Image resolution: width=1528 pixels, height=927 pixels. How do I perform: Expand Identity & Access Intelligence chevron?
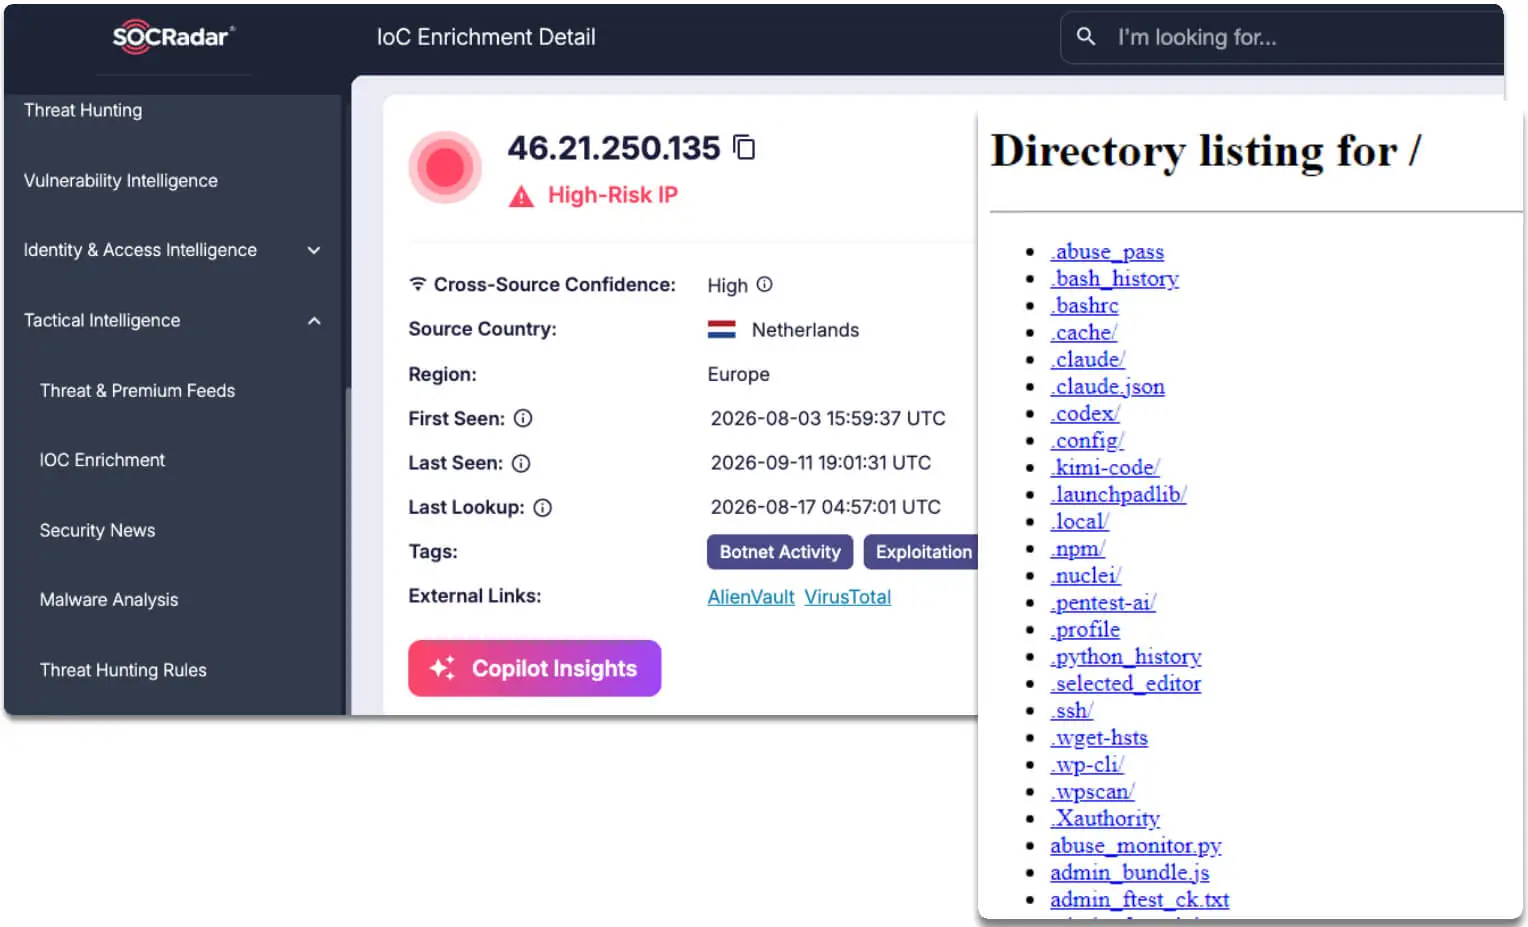314,250
